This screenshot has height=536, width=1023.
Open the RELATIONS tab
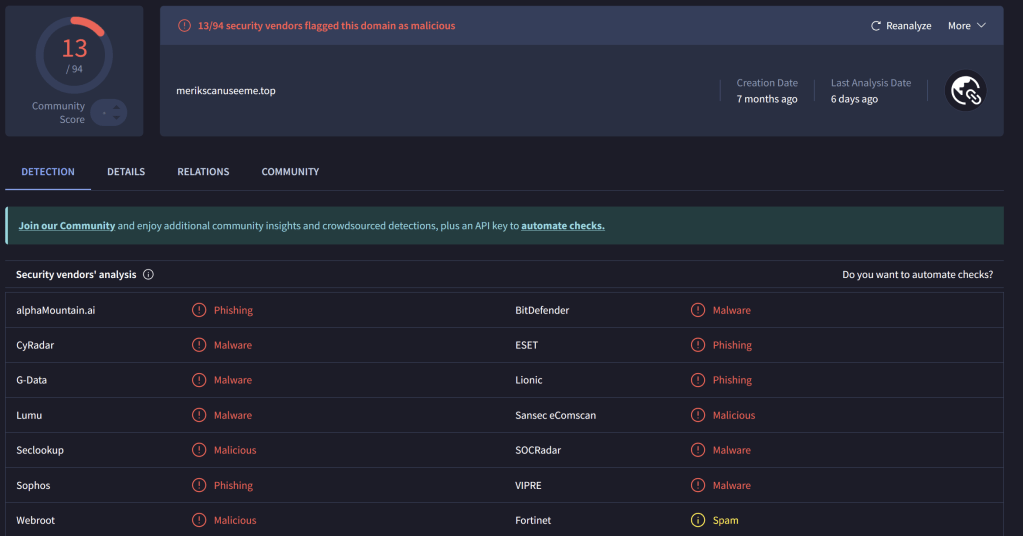click(x=203, y=172)
